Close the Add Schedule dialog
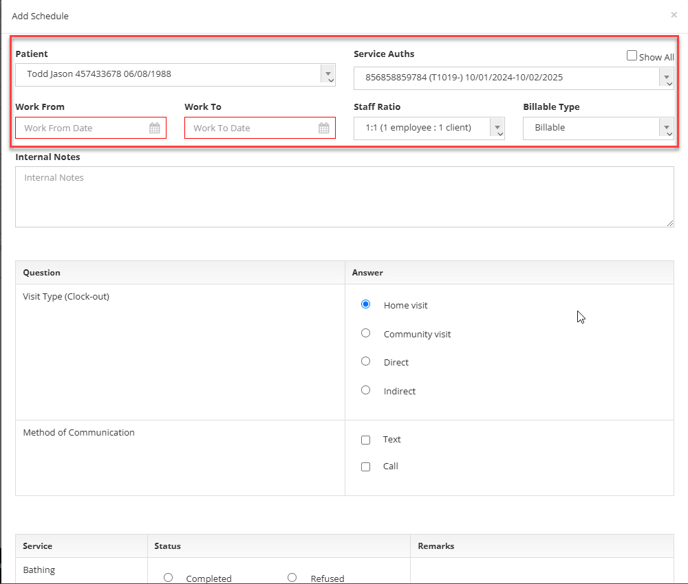 (674, 15)
